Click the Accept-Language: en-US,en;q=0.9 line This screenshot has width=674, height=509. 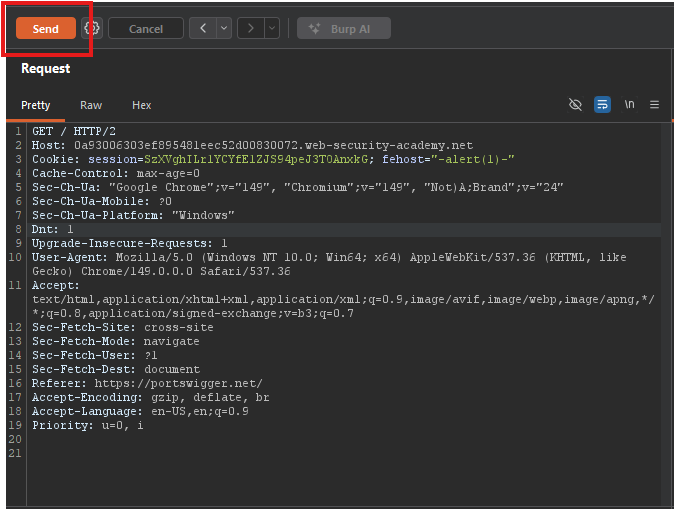coord(140,411)
